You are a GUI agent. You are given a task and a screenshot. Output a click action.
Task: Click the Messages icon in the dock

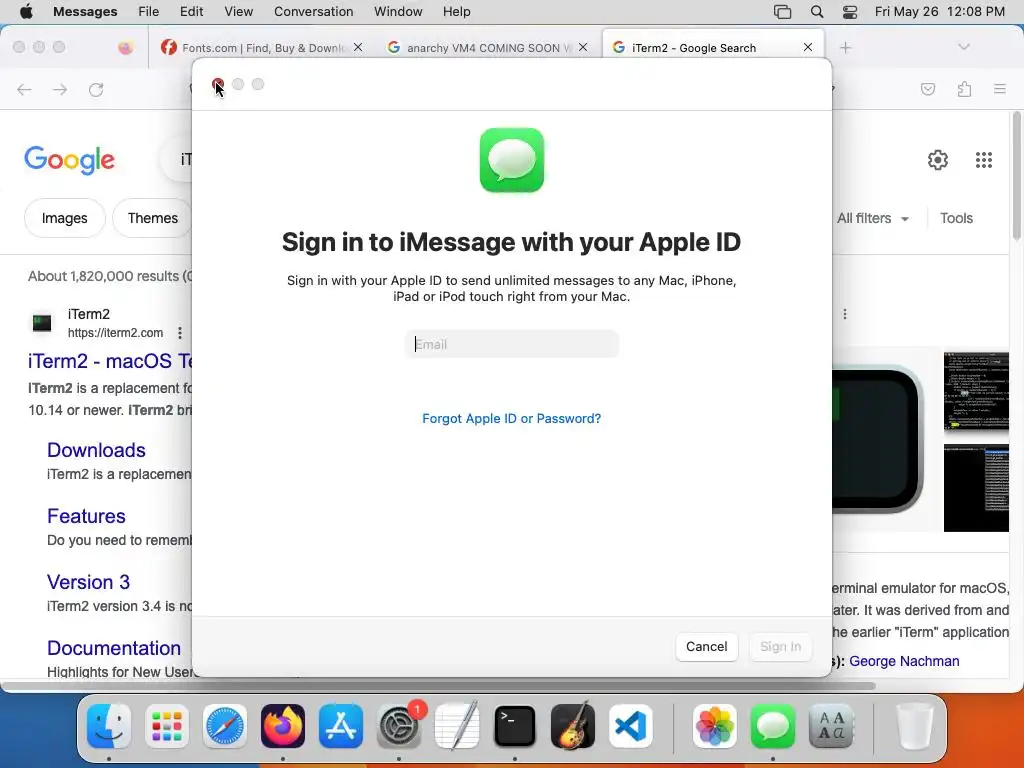click(x=773, y=726)
